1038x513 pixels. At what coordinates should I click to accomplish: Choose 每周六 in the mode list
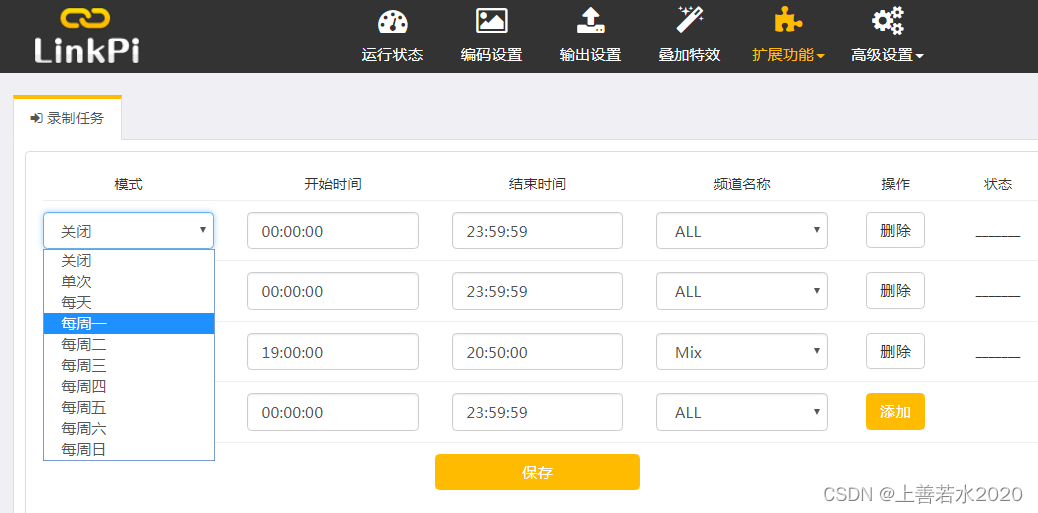pos(129,428)
